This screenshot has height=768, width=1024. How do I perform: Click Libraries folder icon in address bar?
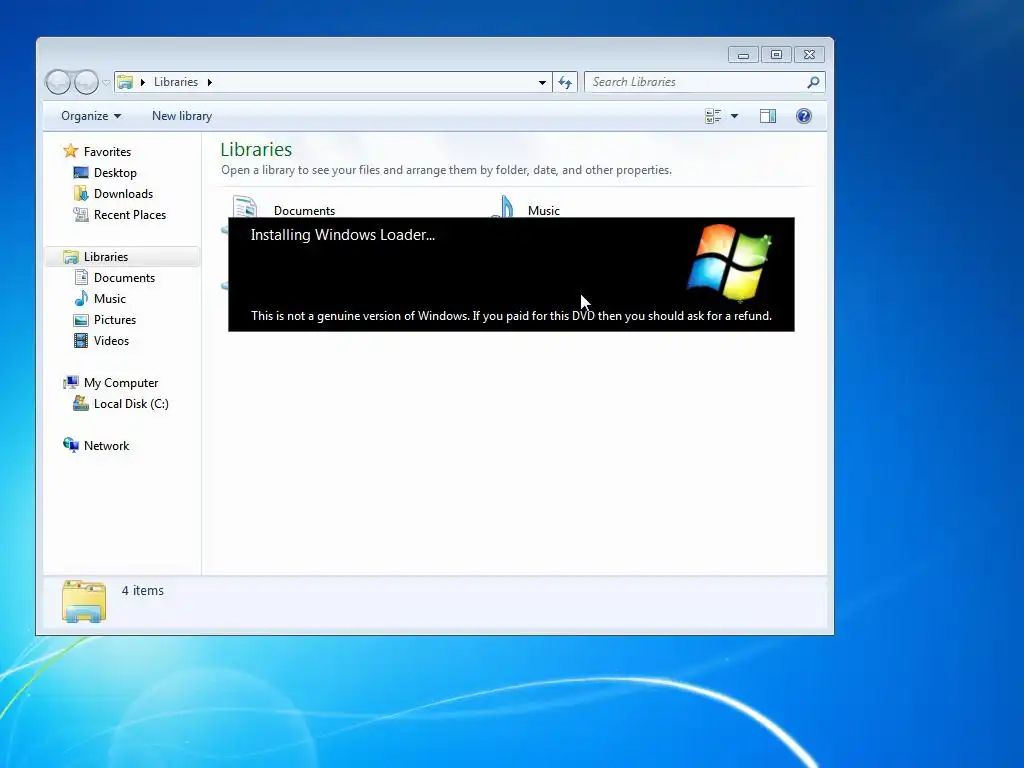[125, 82]
